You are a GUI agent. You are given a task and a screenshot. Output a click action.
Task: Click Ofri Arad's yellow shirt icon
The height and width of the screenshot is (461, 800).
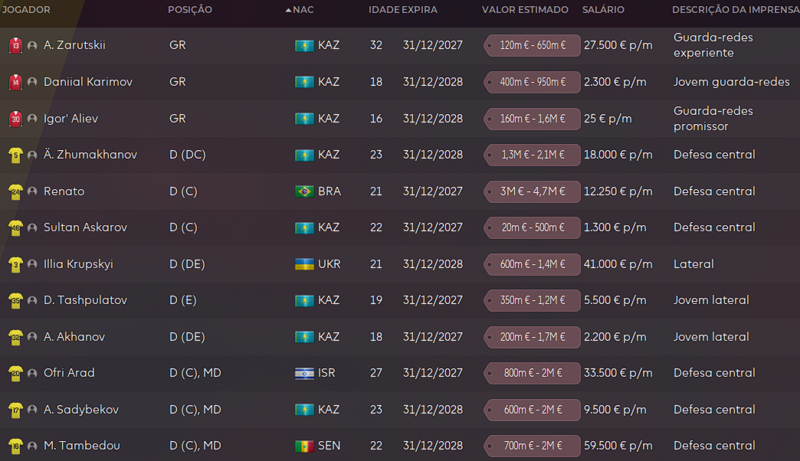(15, 373)
